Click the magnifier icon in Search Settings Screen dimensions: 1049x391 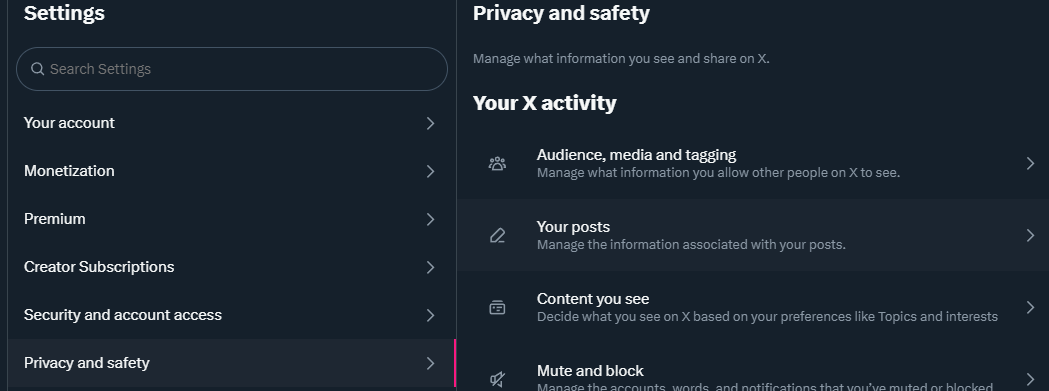(38, 69)
